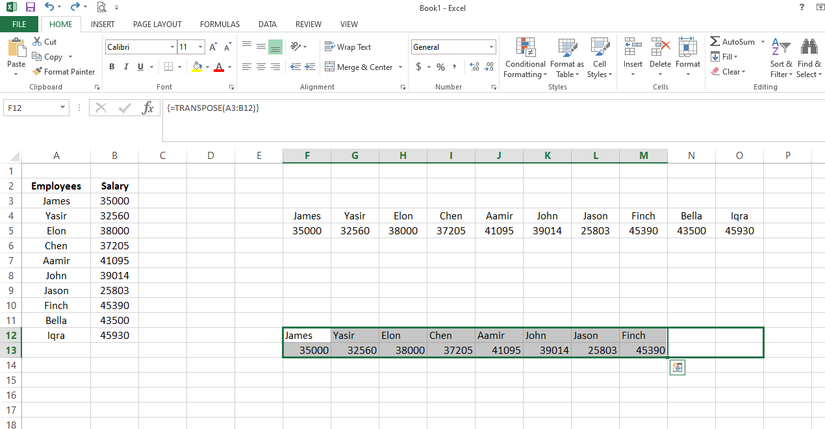This screenshot has width=825, height=429.
Task: Open the General number format dropdown
Action: tap(491, 47)
